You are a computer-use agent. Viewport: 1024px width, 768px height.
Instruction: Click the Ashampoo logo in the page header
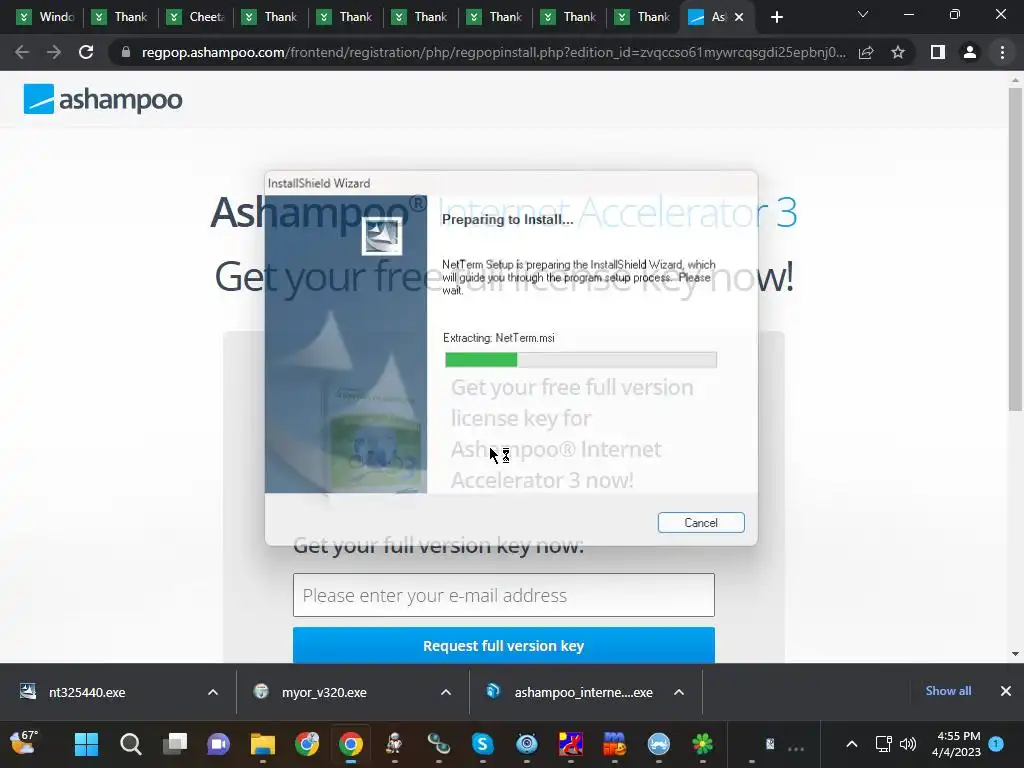click(103, 99)
